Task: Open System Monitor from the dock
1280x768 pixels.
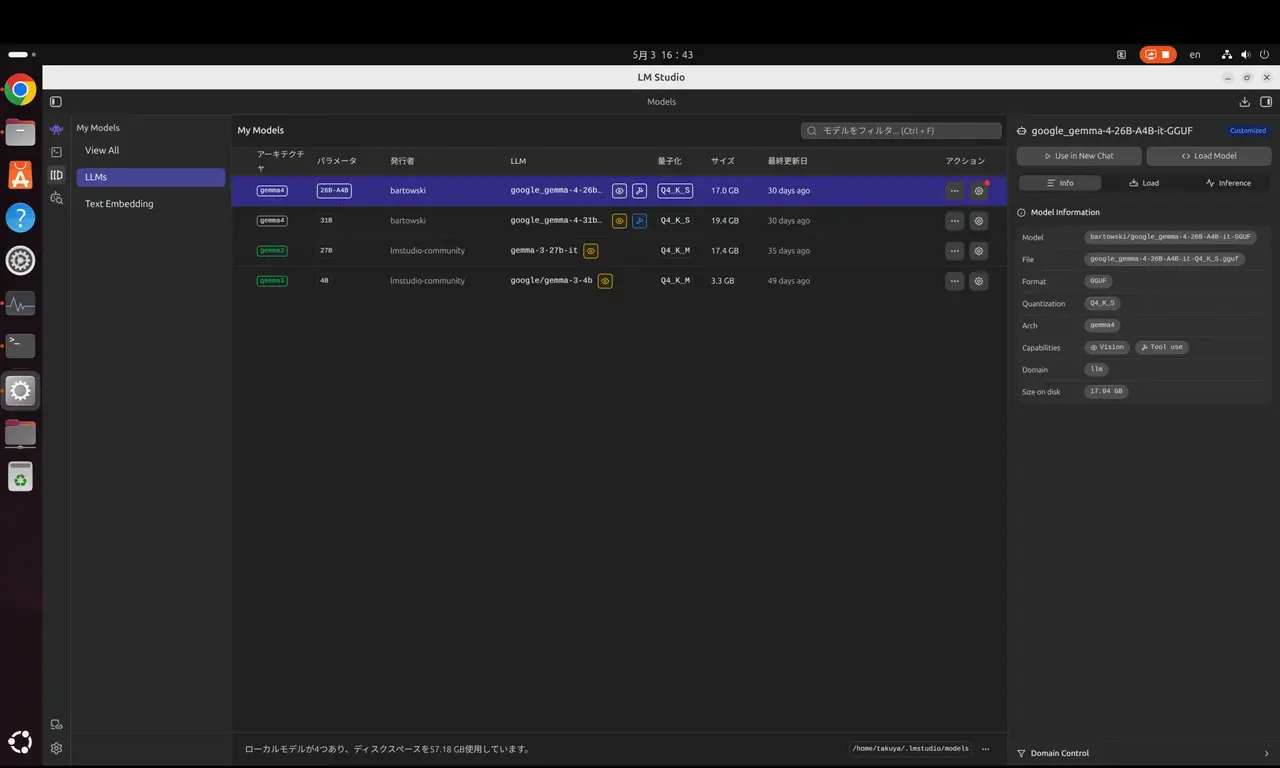Action: coord(20,303)
